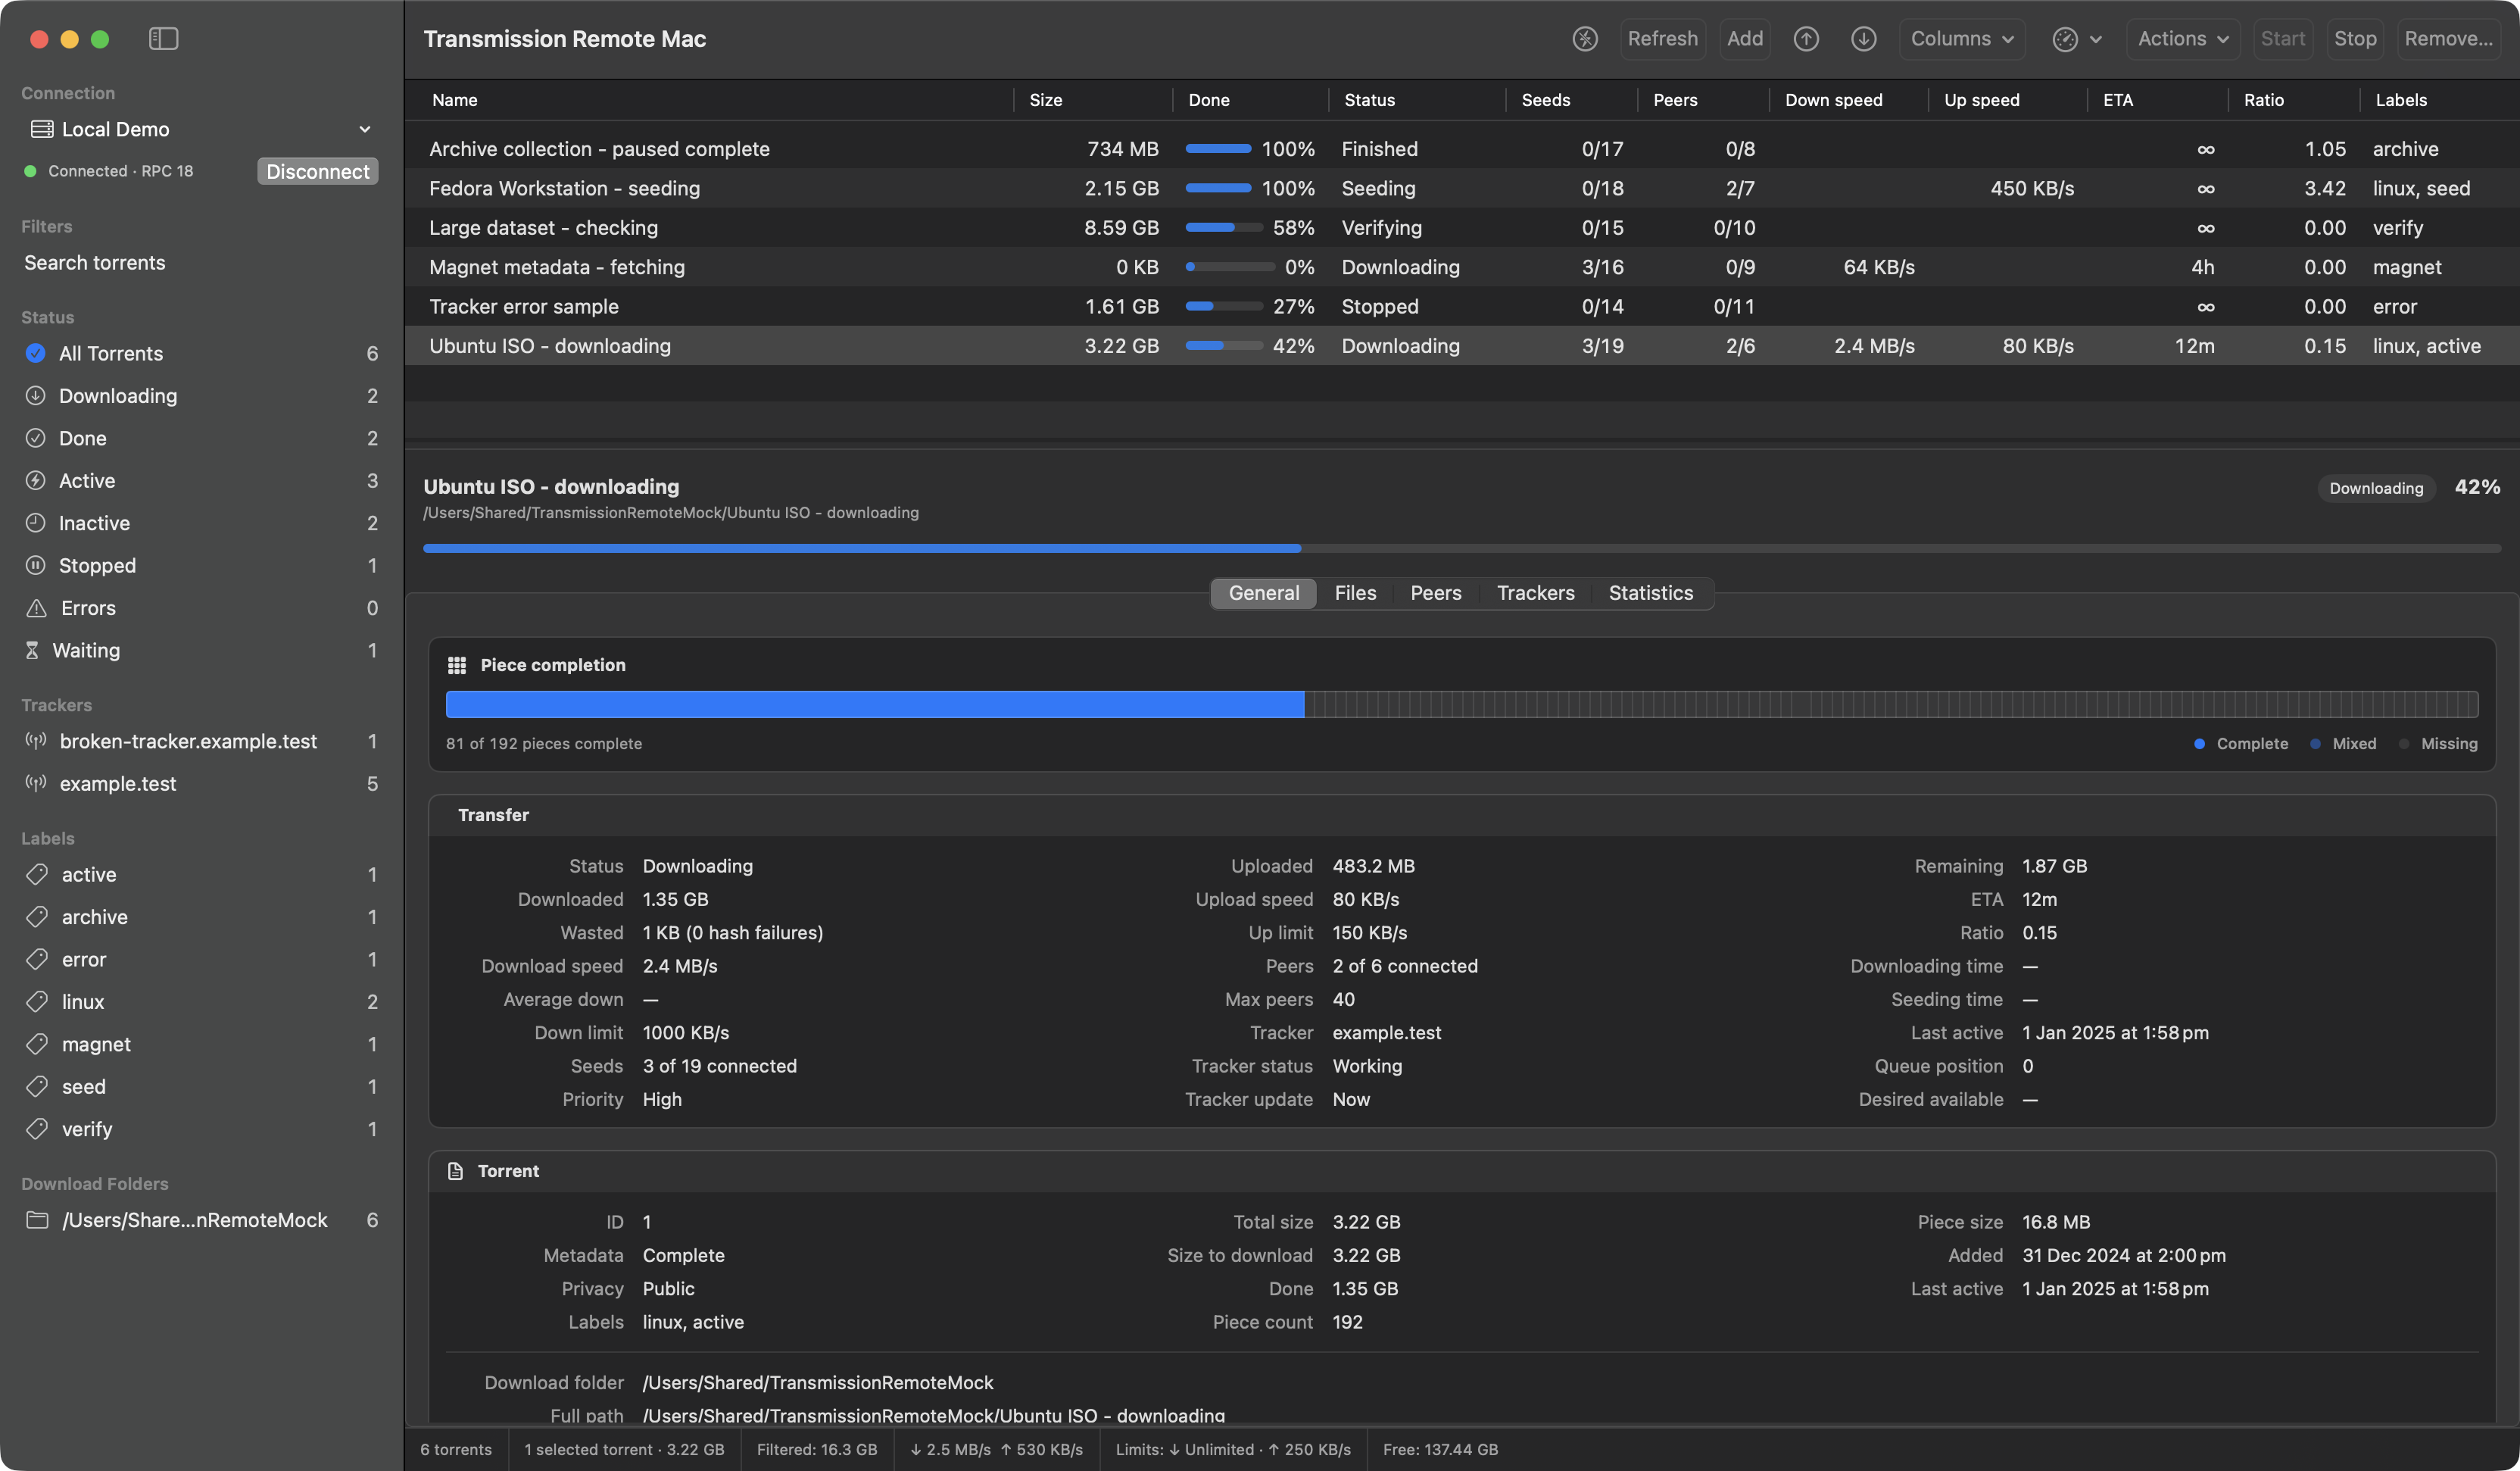Click the Free: 137.44 GB status entry
The height and width of the screenshot is (1471, 2520).
click(x=1440, y=1449)
